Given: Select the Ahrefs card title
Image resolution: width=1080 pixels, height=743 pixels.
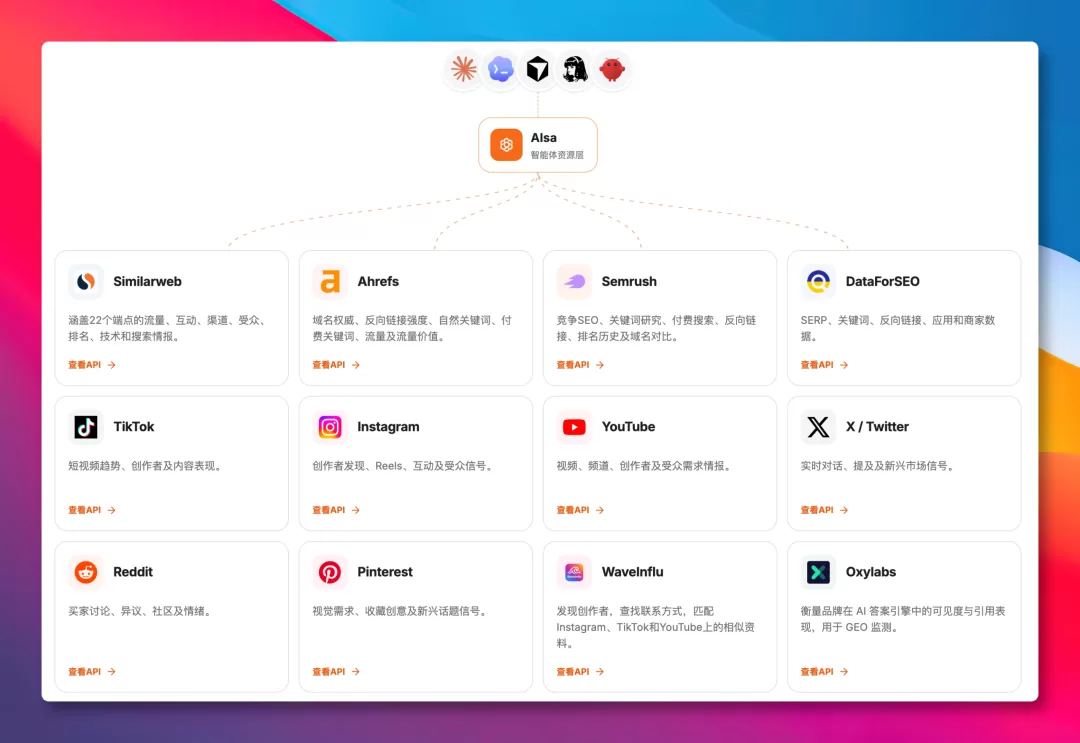Looking at the screenshot, I should [378, 282].
